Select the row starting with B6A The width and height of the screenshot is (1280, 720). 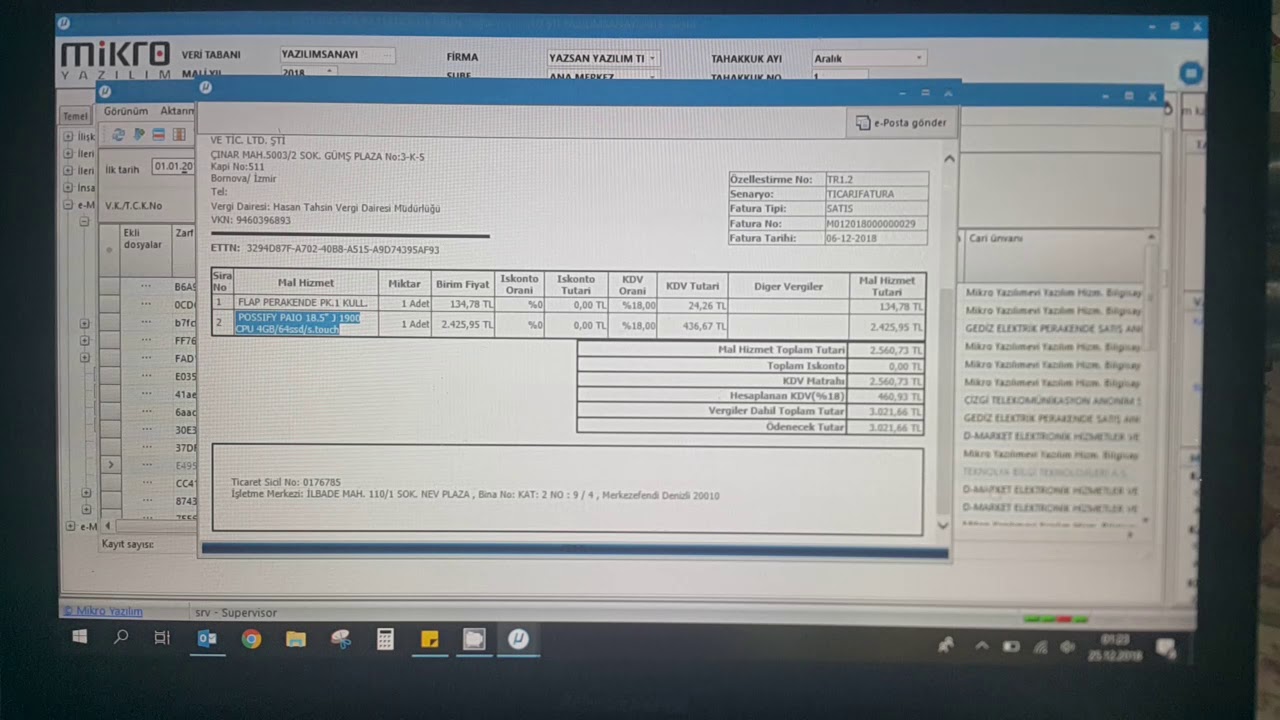[146, 286]
